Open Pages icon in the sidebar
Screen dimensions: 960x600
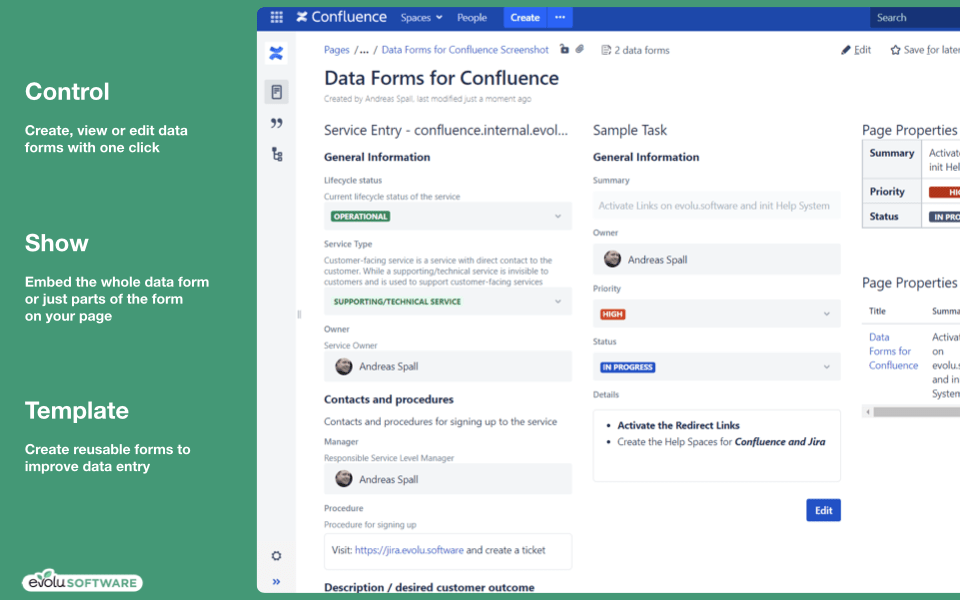[x=276, y=92]
